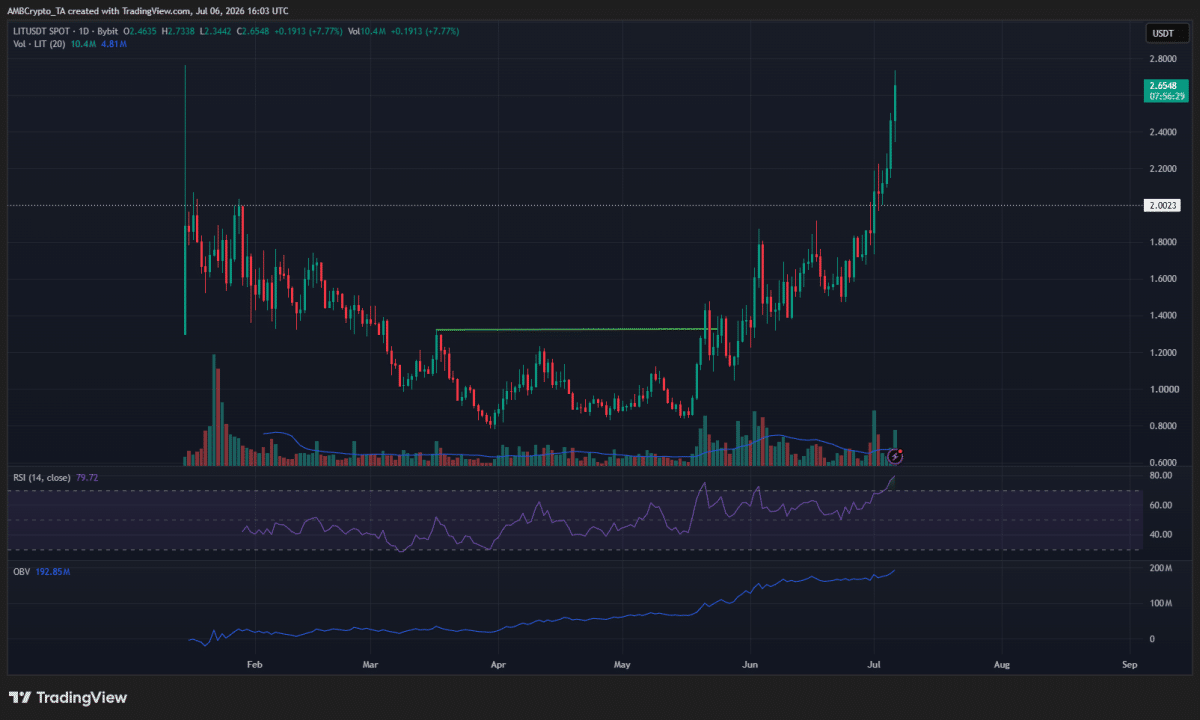Click the green 2.6548 current price tag
Viewport: 1200px width, 720px height.
pos(1166,90)
